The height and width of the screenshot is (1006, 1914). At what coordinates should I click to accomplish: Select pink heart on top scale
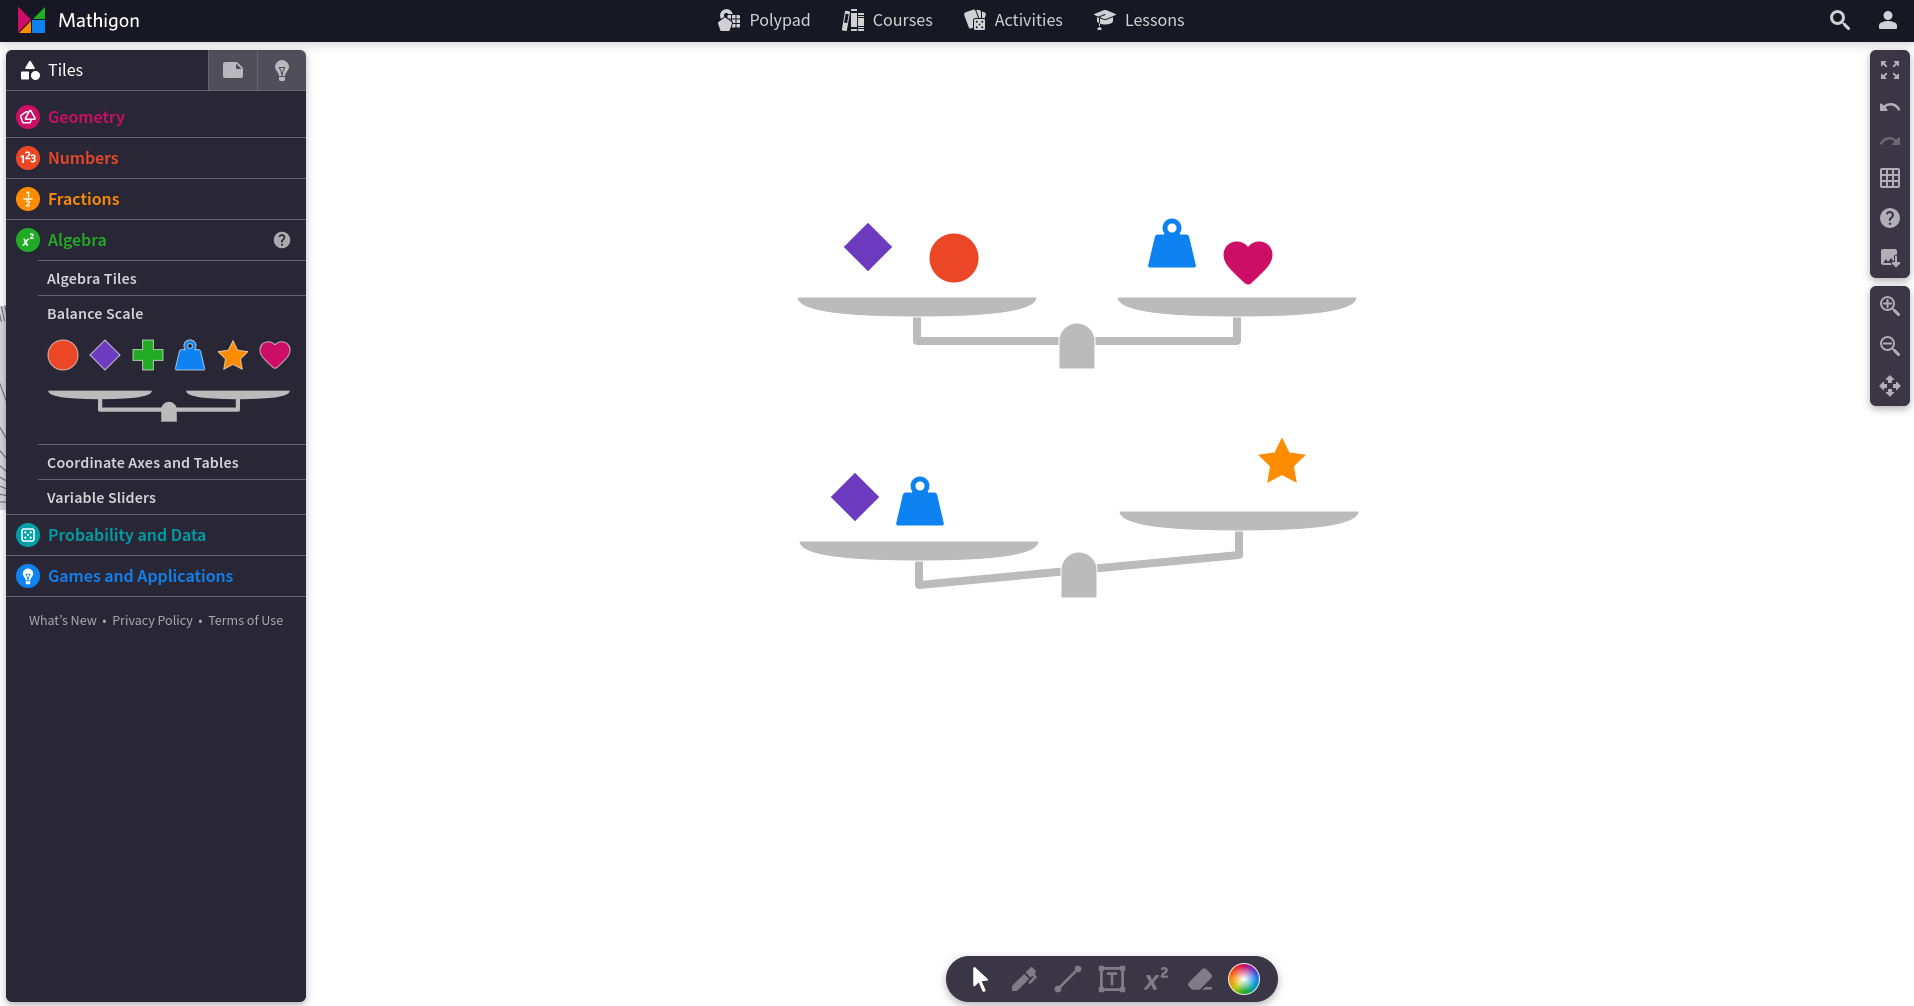[x=1248, y=262]
